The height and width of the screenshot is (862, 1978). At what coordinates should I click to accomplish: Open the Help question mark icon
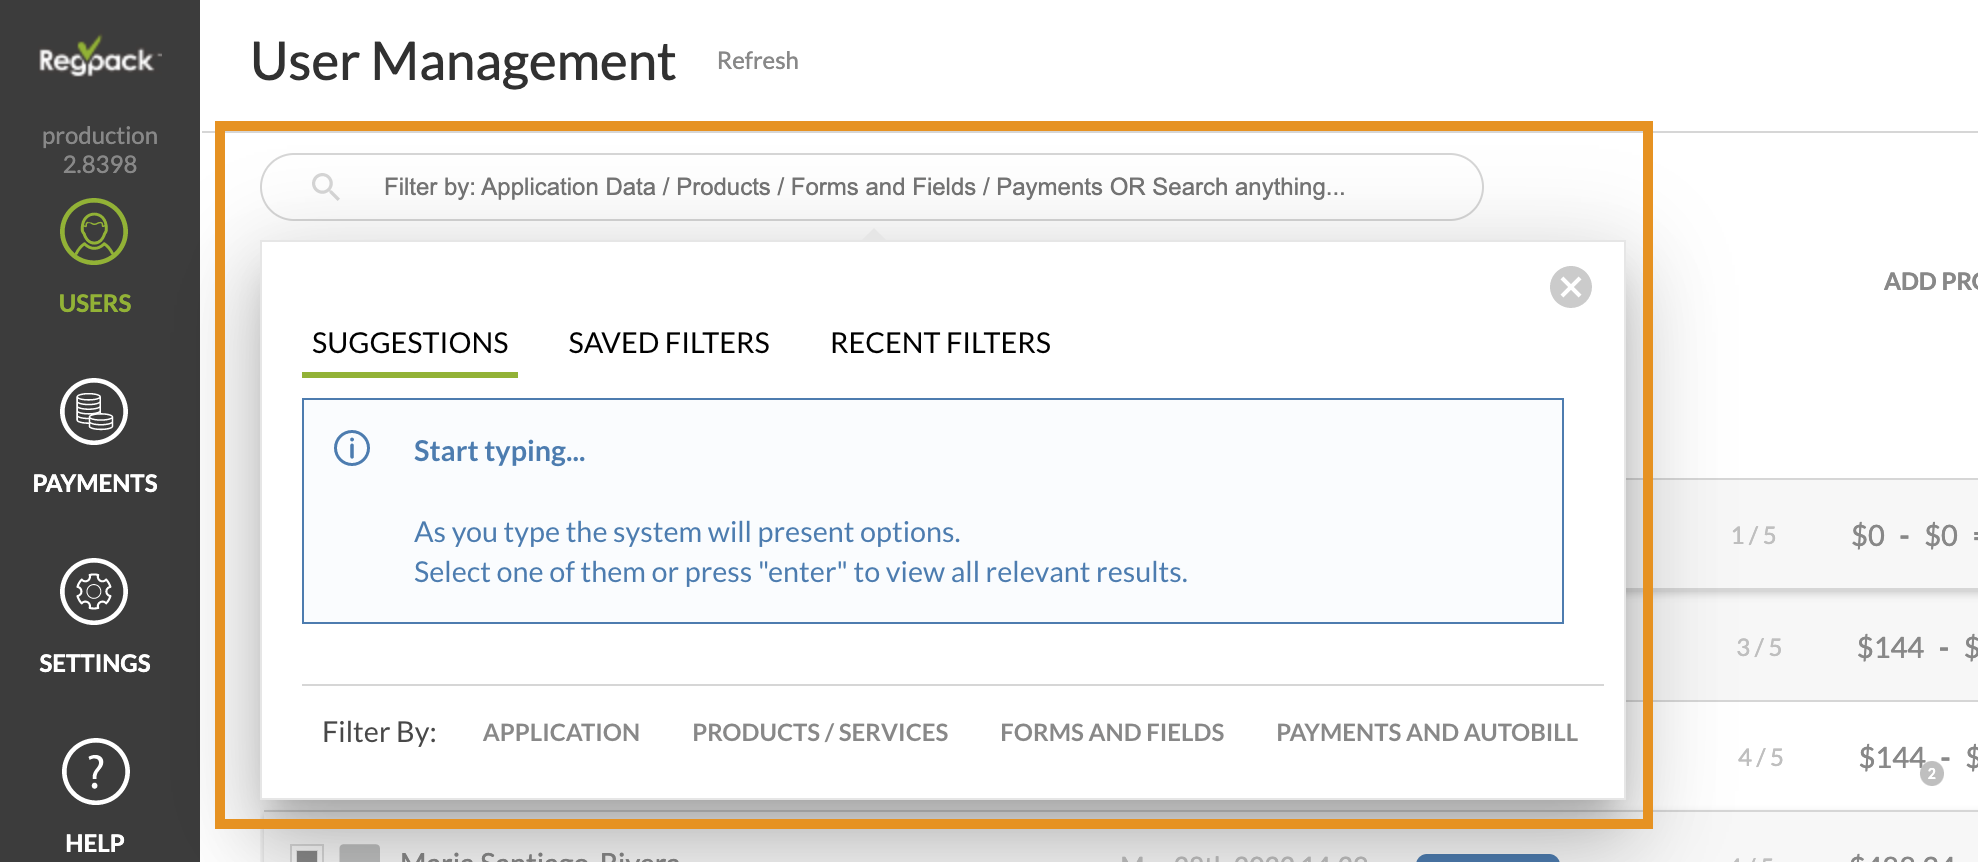pos(95,772)
